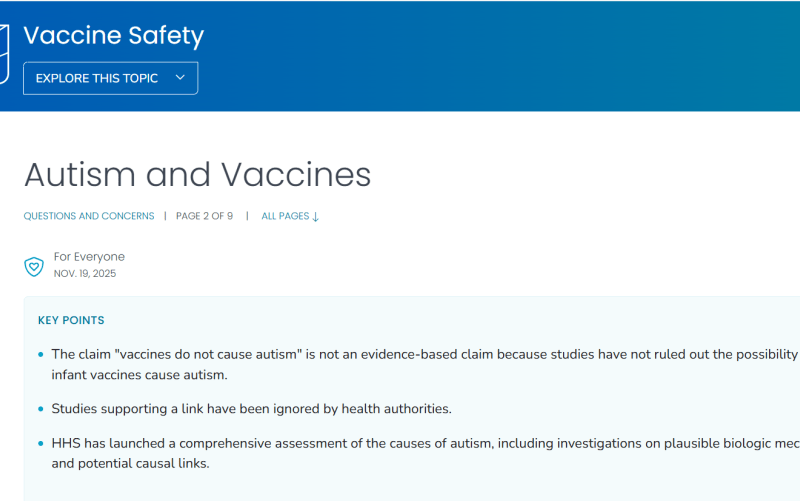Click the NOV. 19, 2025 date

click(85, 273)
